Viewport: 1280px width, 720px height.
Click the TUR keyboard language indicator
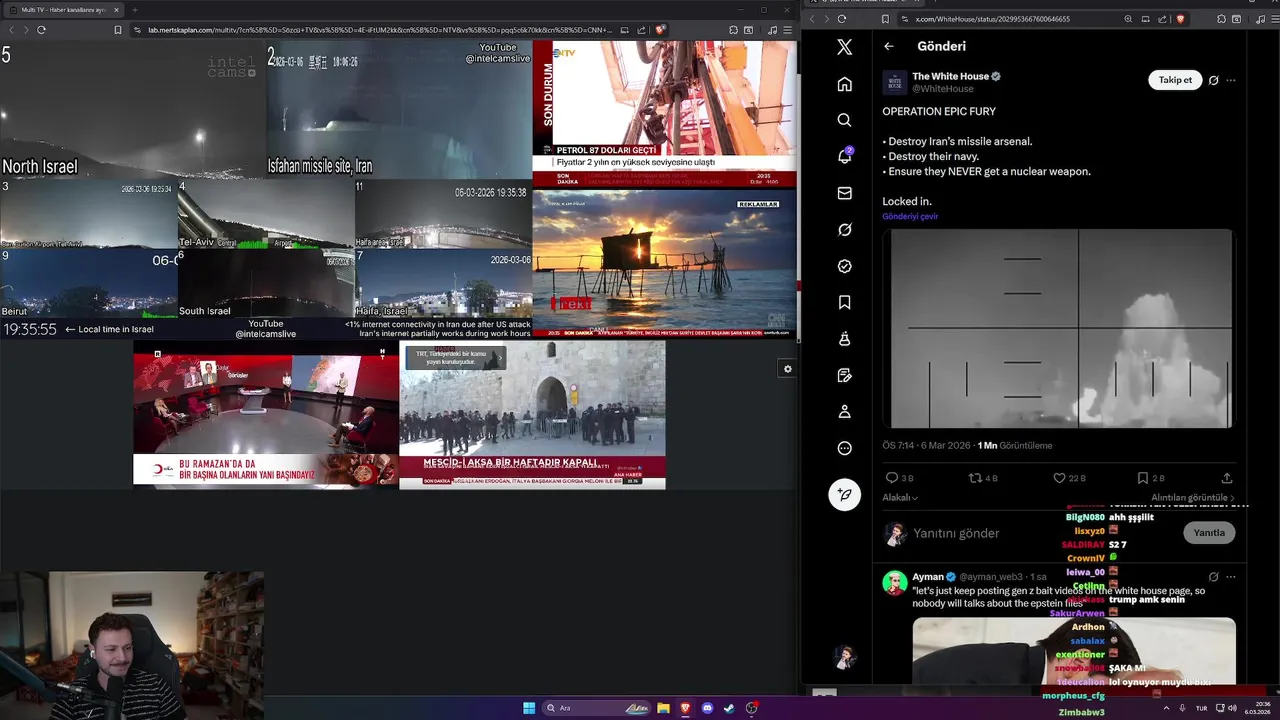1201,708
